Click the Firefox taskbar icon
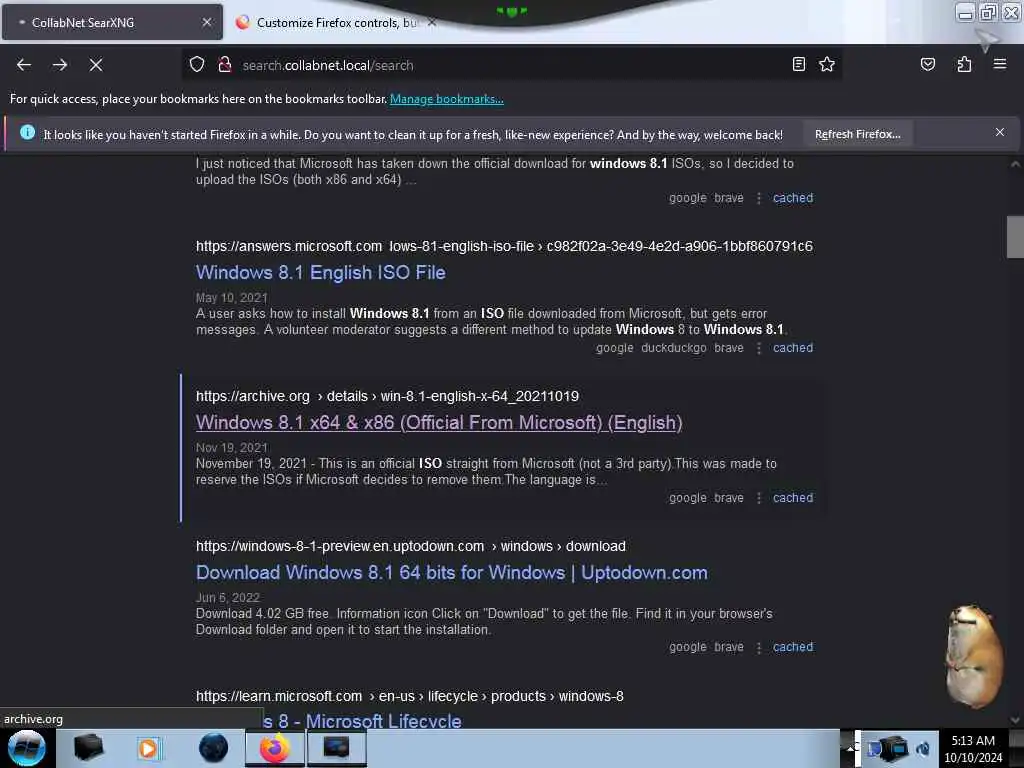The width and height of the screenshot is (1024, 768). click(275, 748)
